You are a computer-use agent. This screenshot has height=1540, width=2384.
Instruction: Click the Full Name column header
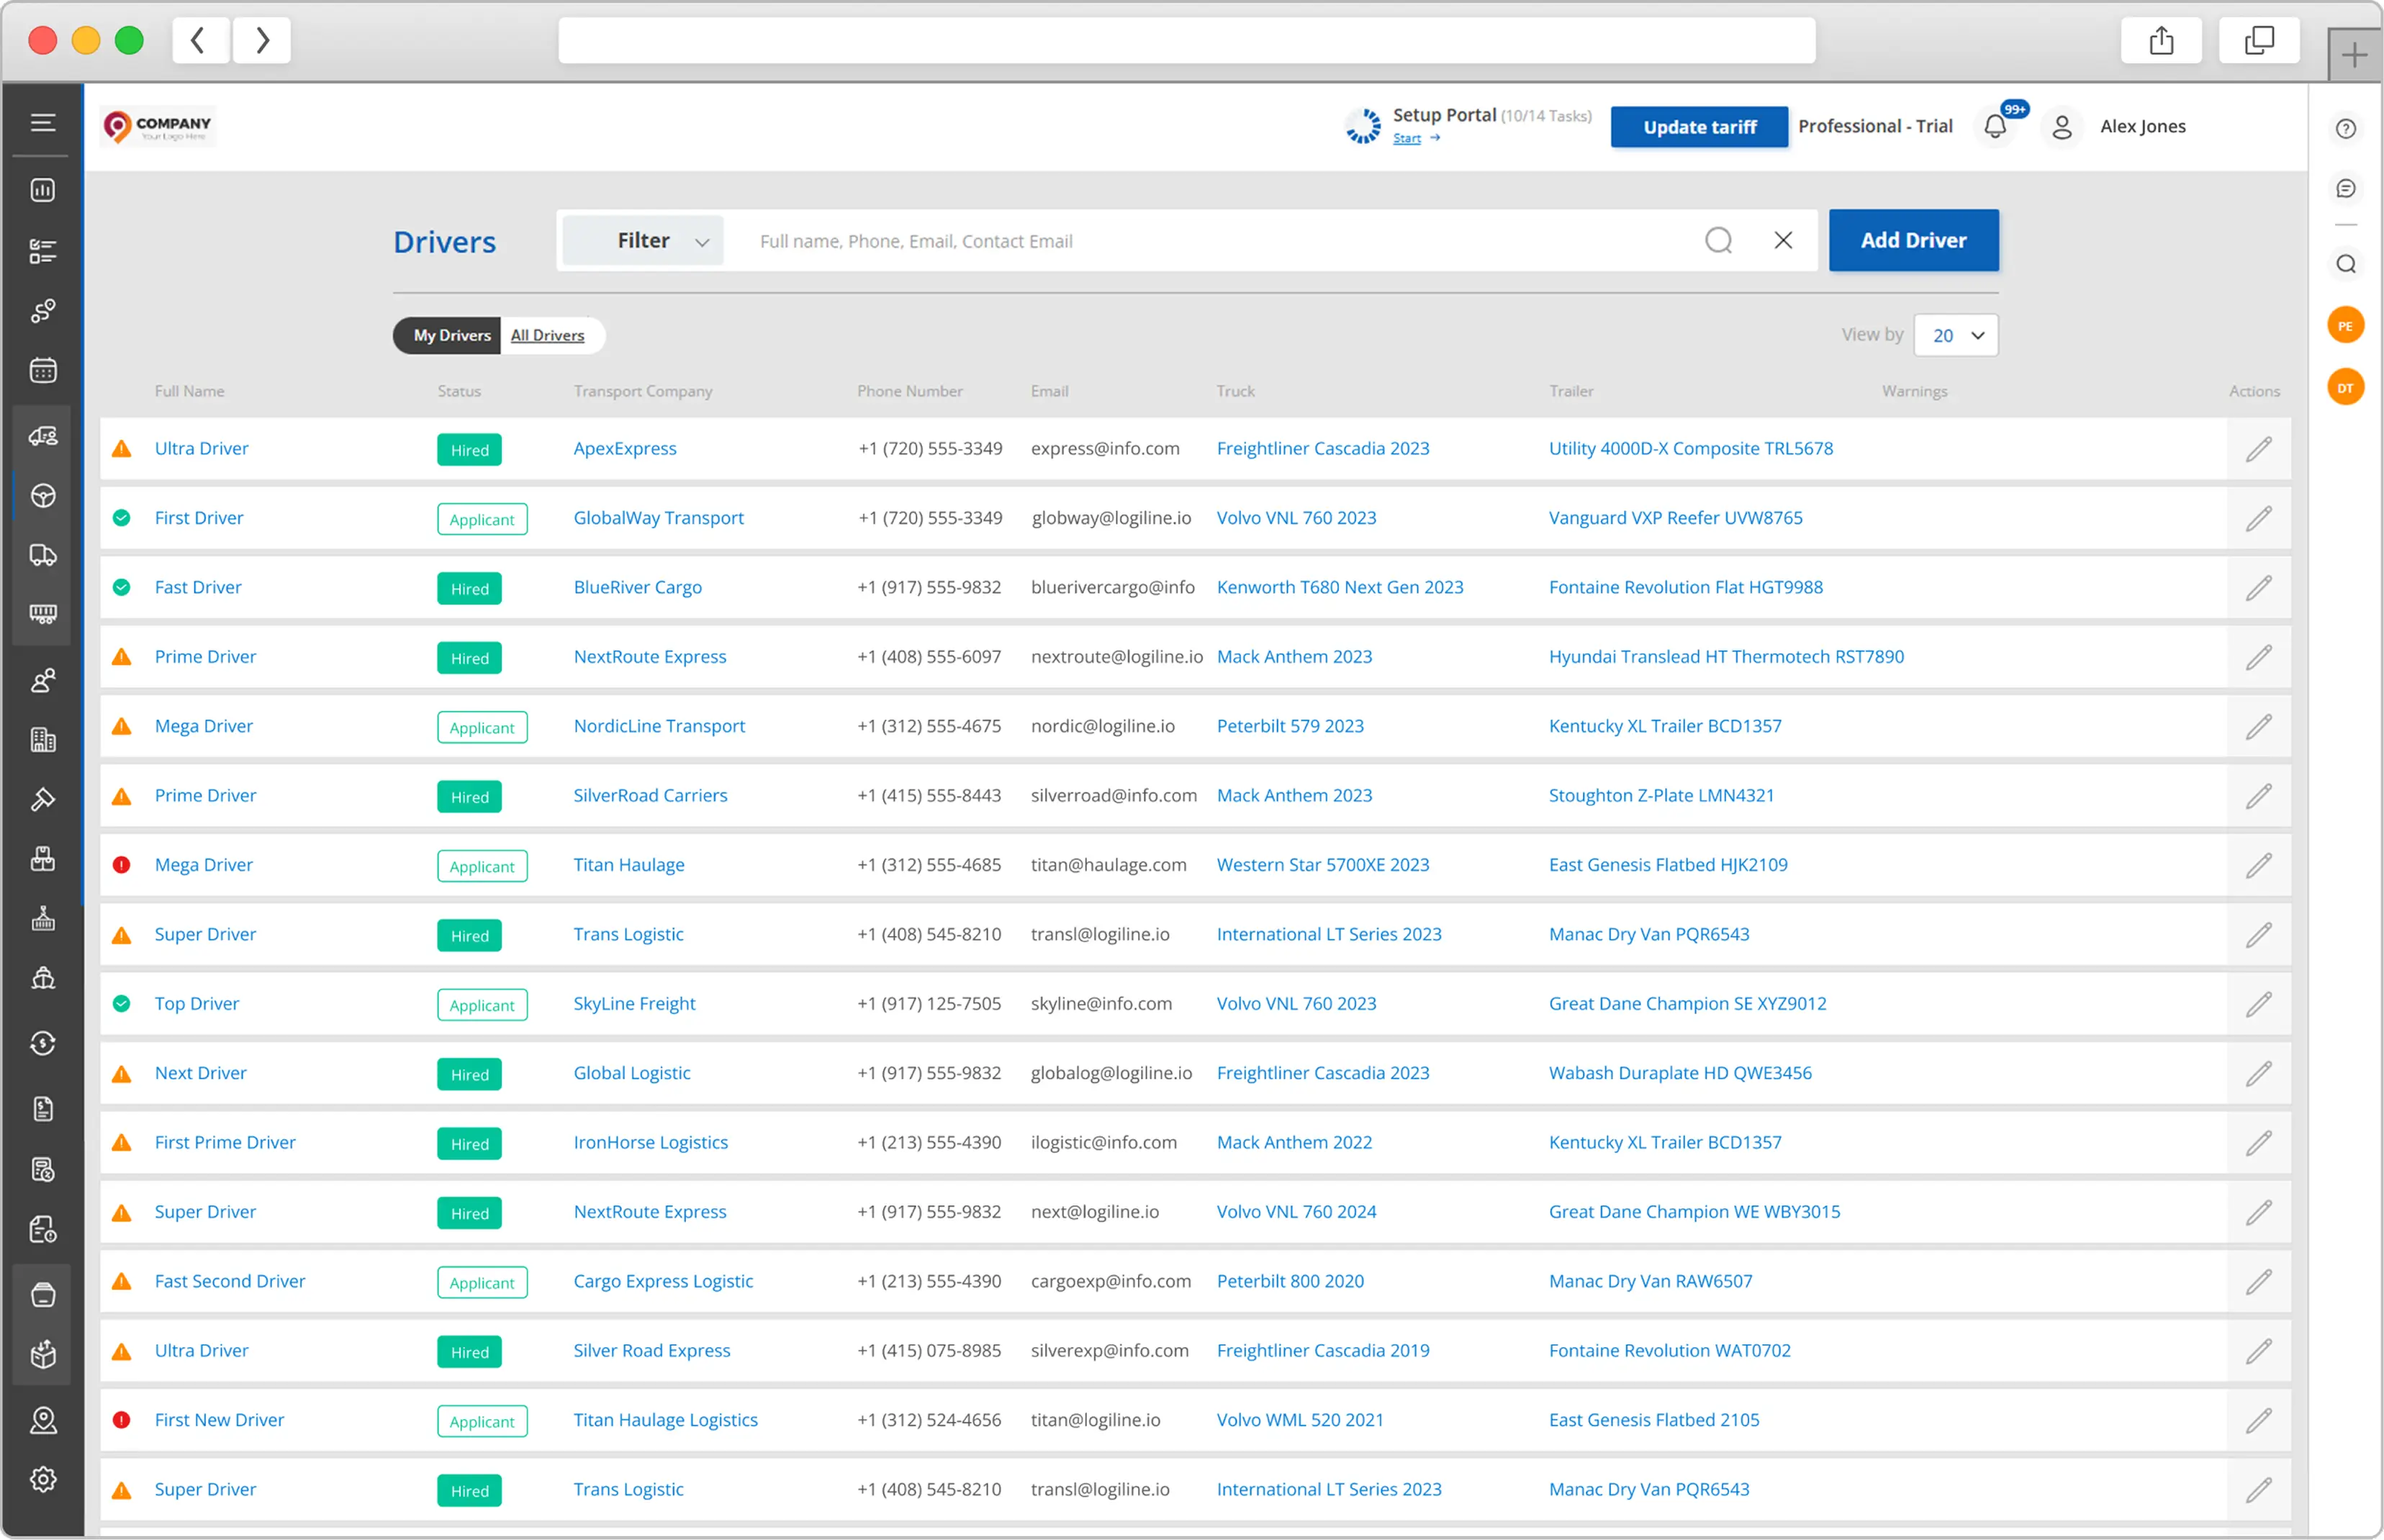[x=189, y=391]
